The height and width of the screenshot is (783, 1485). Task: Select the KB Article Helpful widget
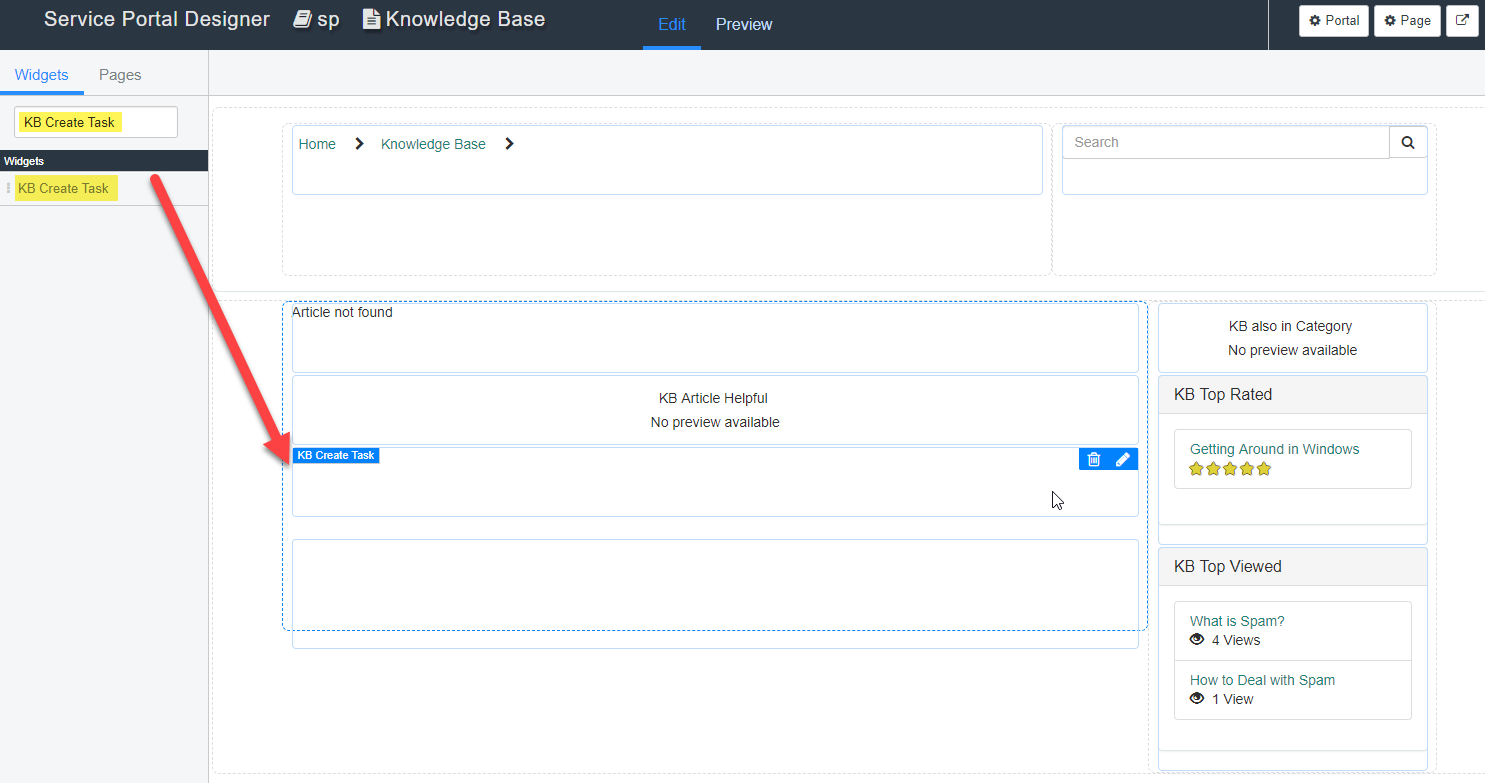coord(715,410)
